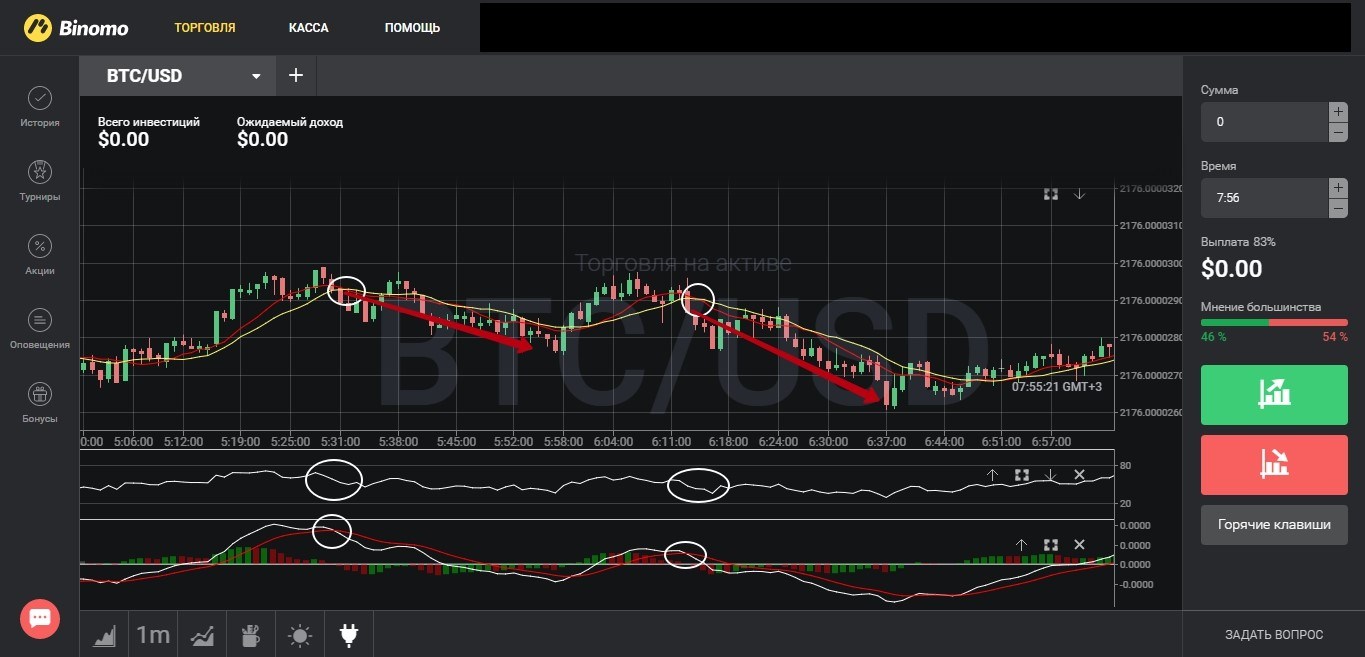The height and width of the screenshot is (657, 1365).
Task: Close the MACD indicator panel
Action: (1079, 544)
